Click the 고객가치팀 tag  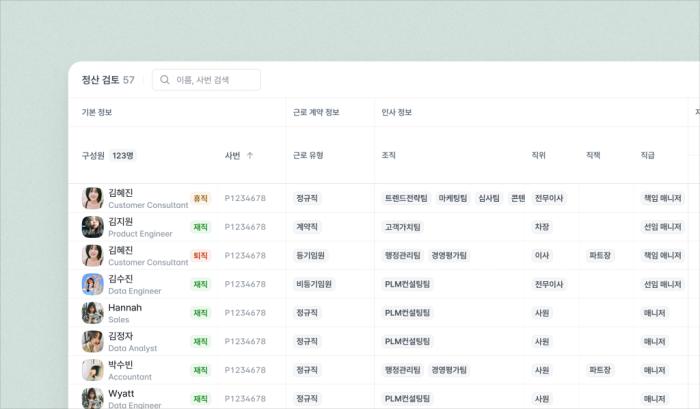pos(403,227)
